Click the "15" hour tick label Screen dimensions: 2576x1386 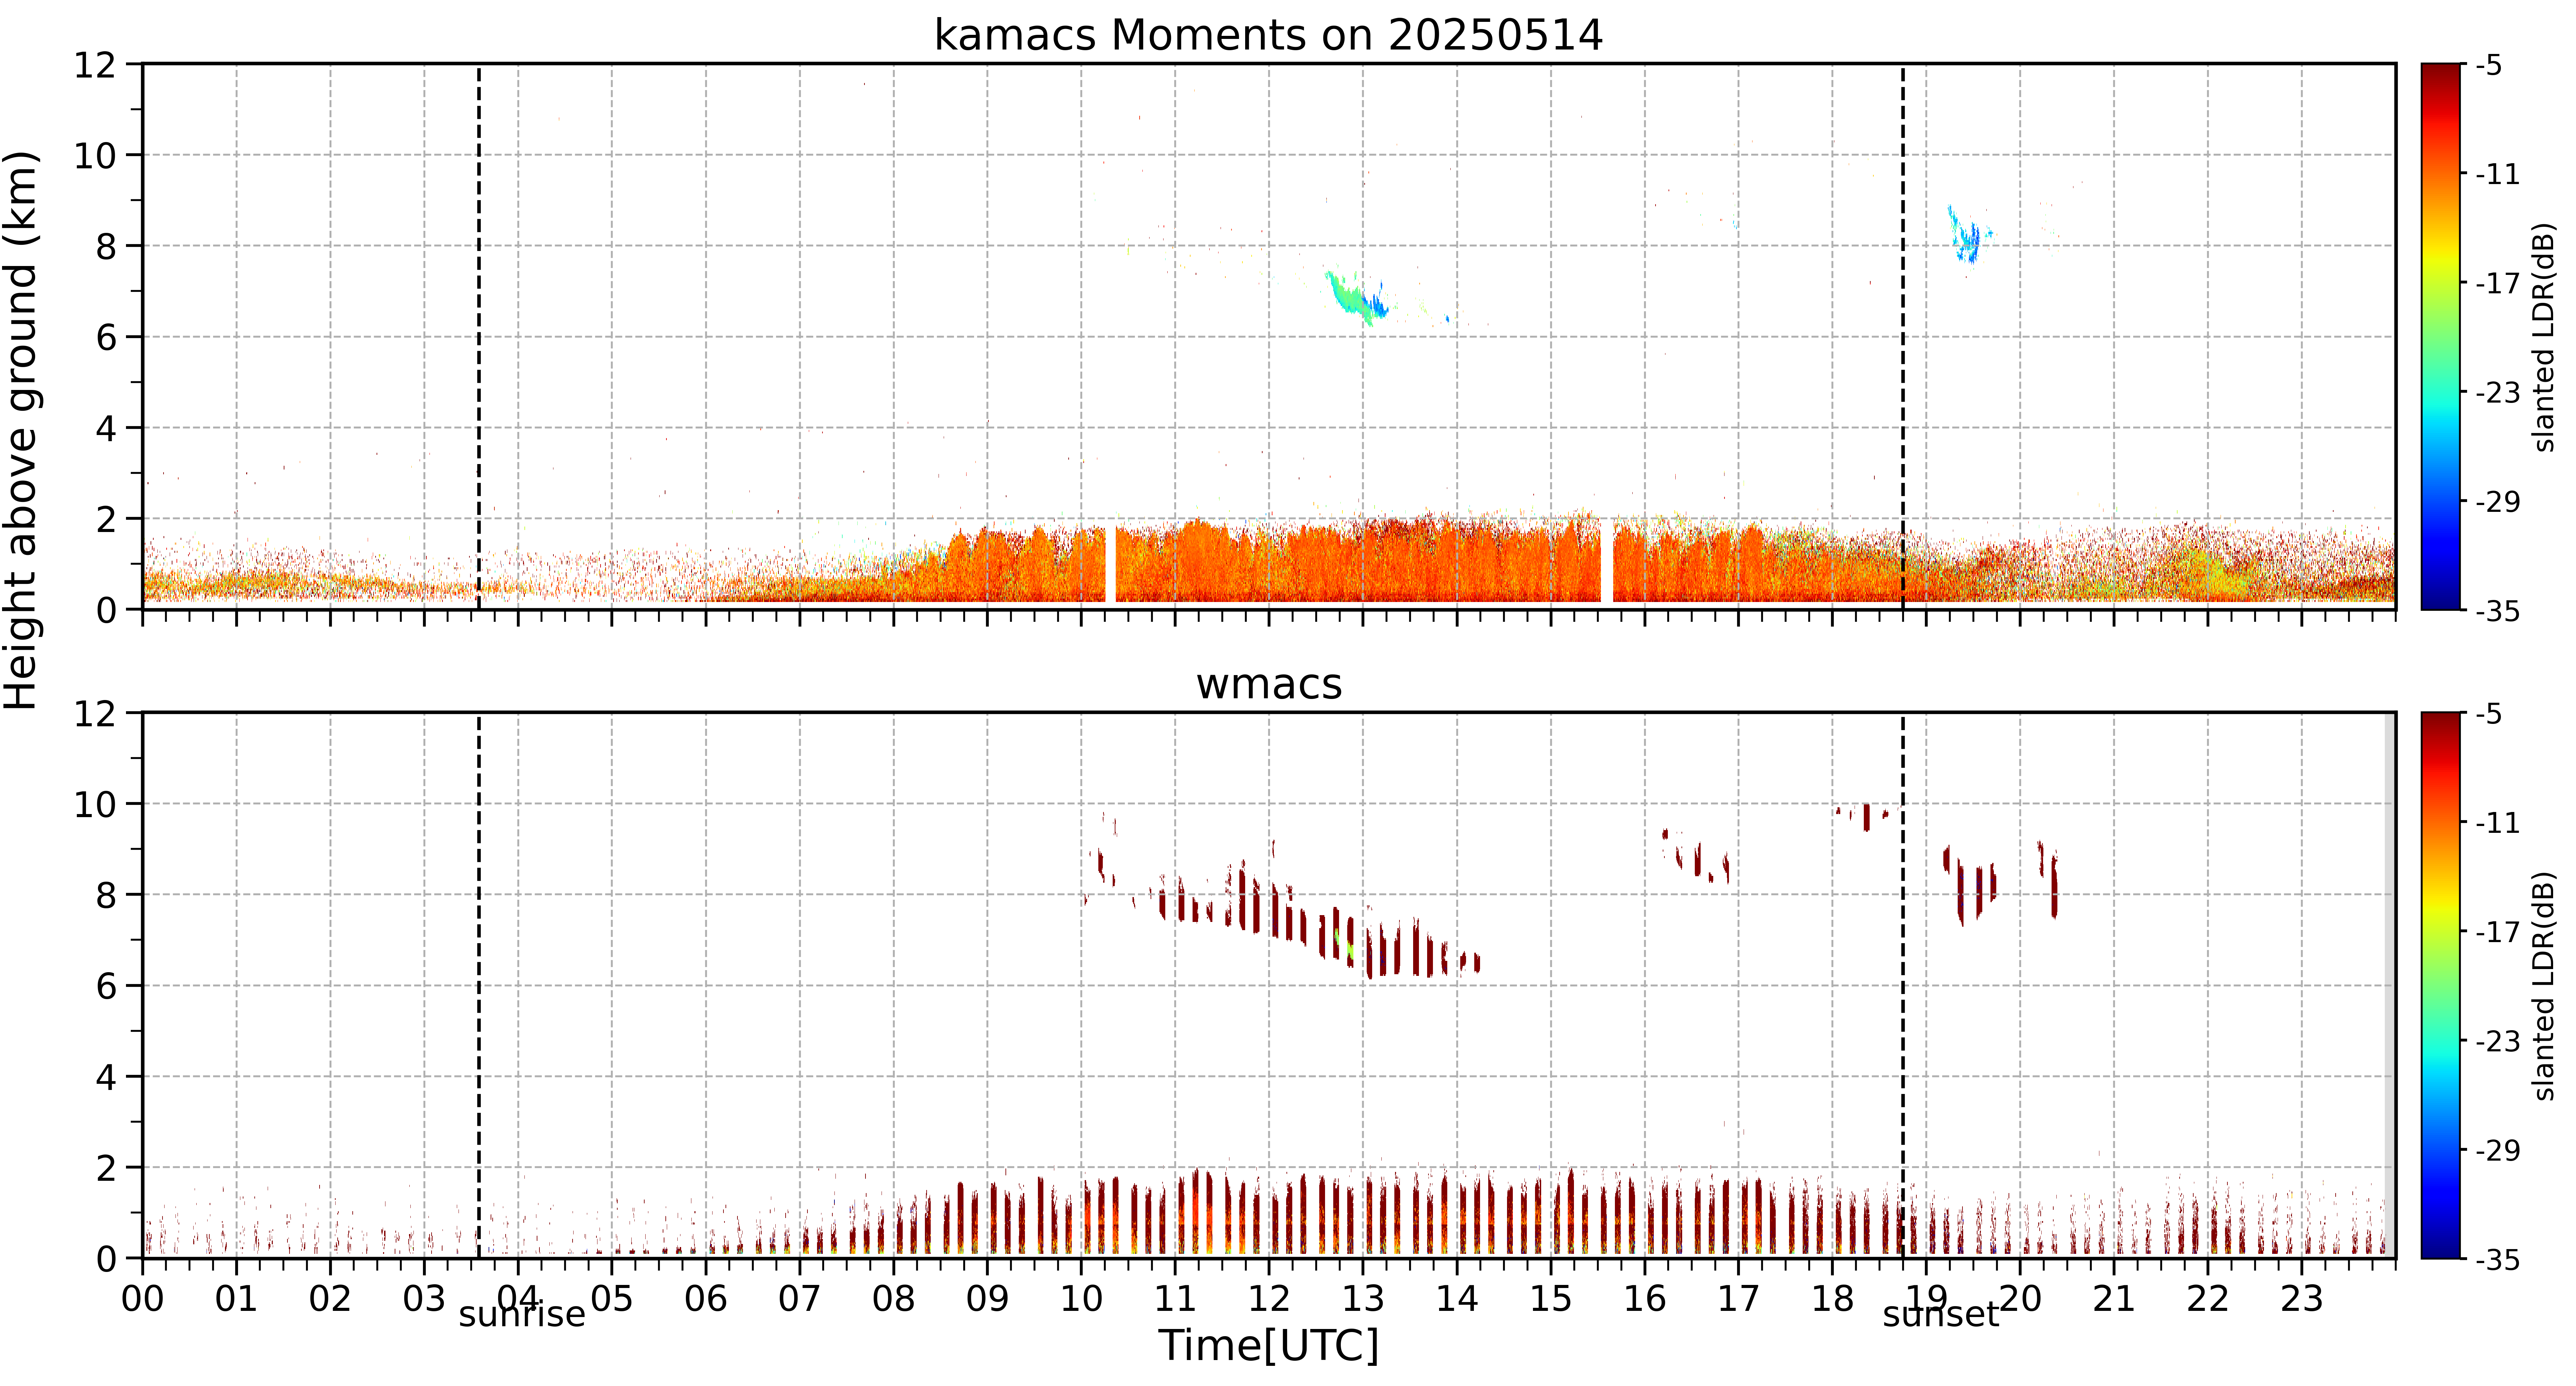(x=1551, y=1299)
